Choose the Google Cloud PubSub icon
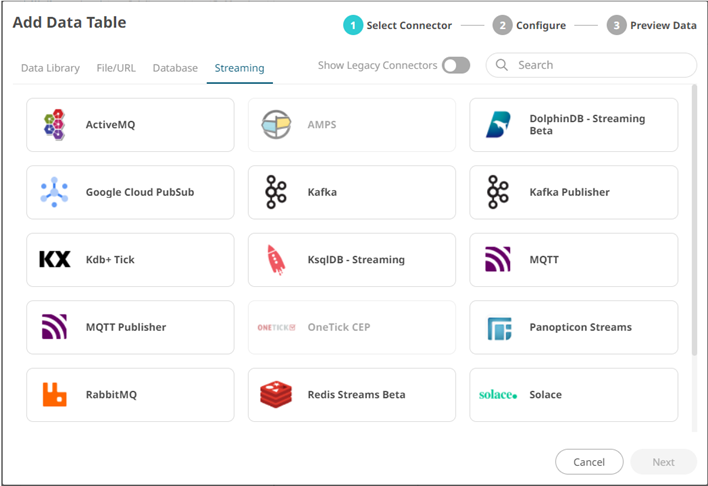This screenshot has height=486, width=708. 54,192
